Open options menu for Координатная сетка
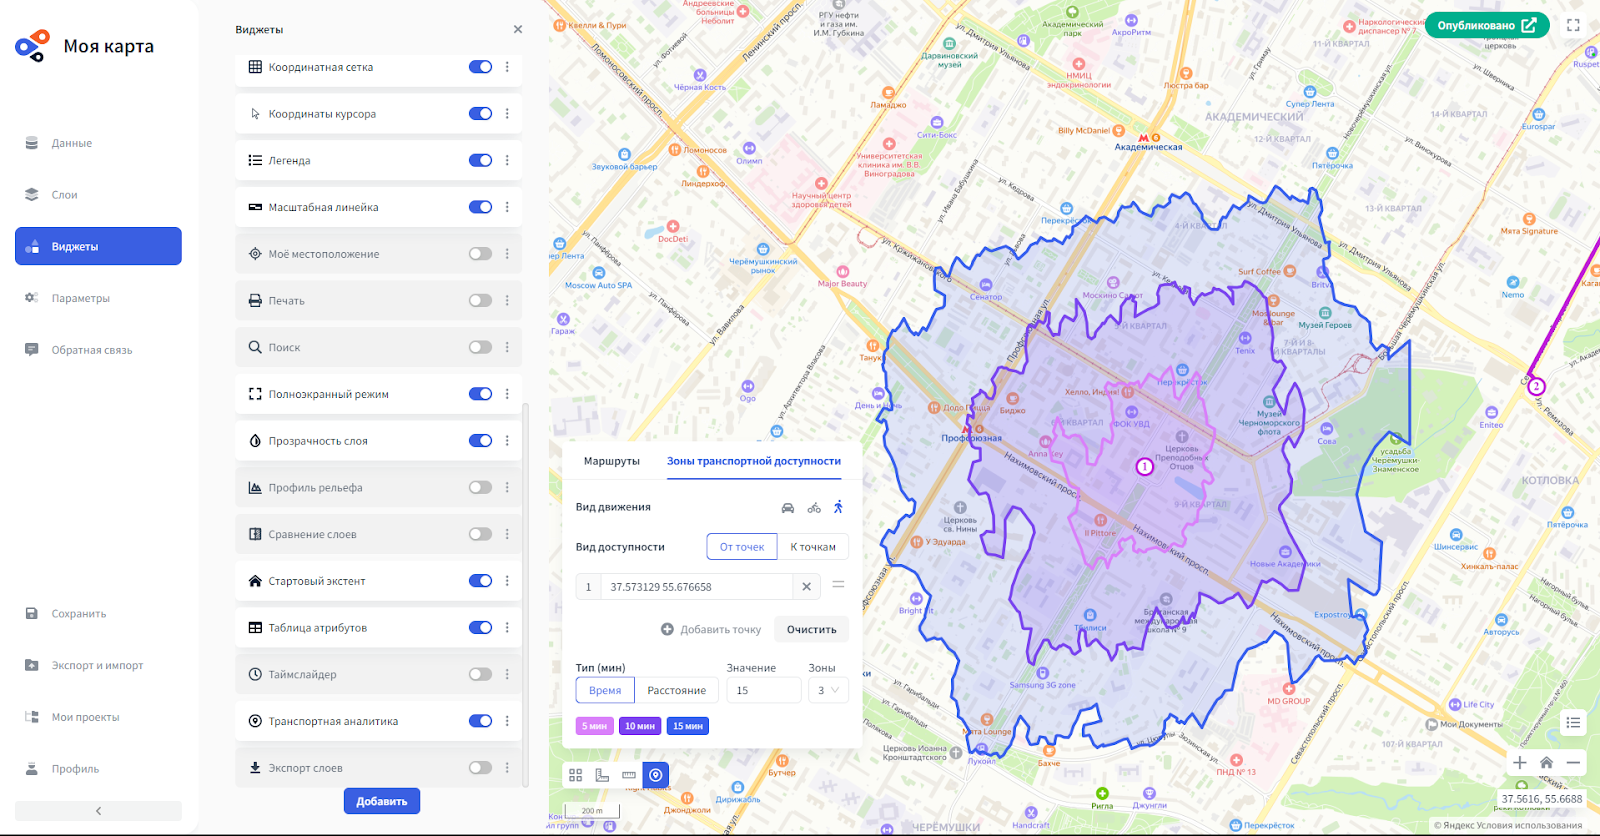The width and height of the screenshot is (1600, 836). (507, 67)
